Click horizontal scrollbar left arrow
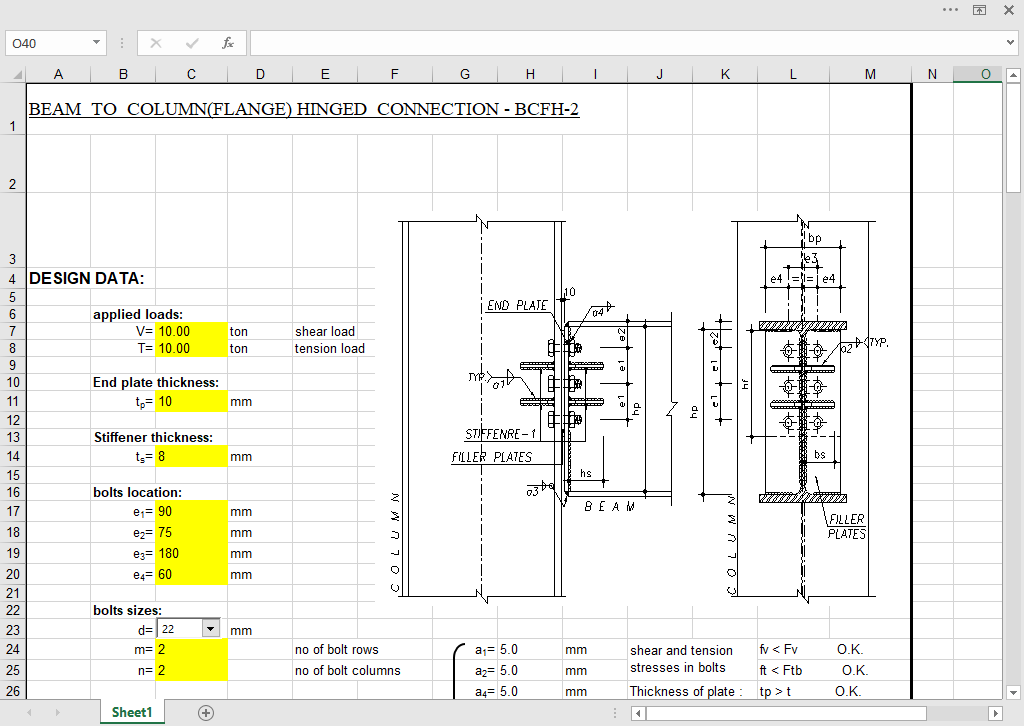1024x726 pixels. pyautogui.click(x=638, y=713)
